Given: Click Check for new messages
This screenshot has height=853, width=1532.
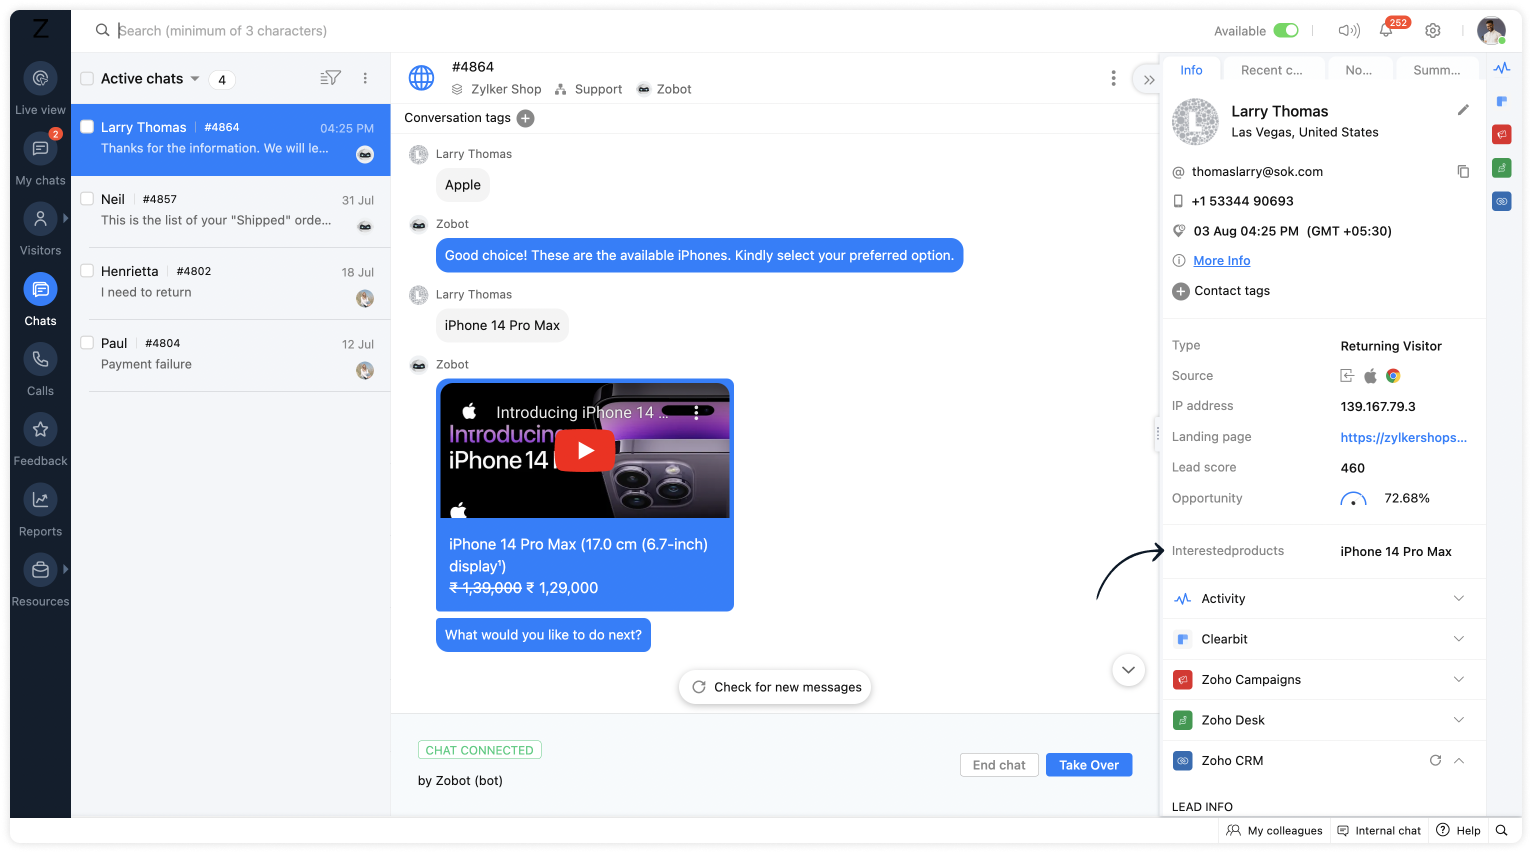Looking at the screenshot, I should click(775, 687).
